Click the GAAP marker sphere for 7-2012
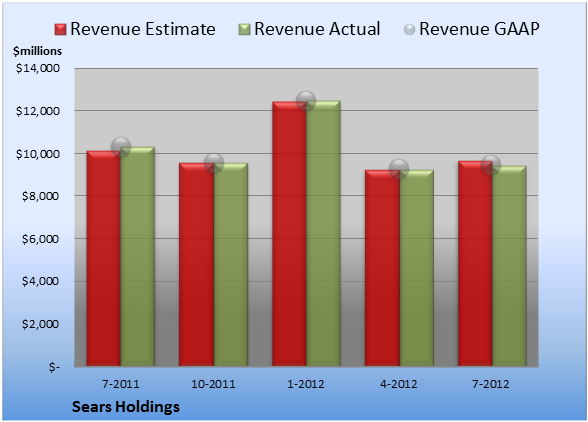Viewport: 588px width, 422px height. 491,165
